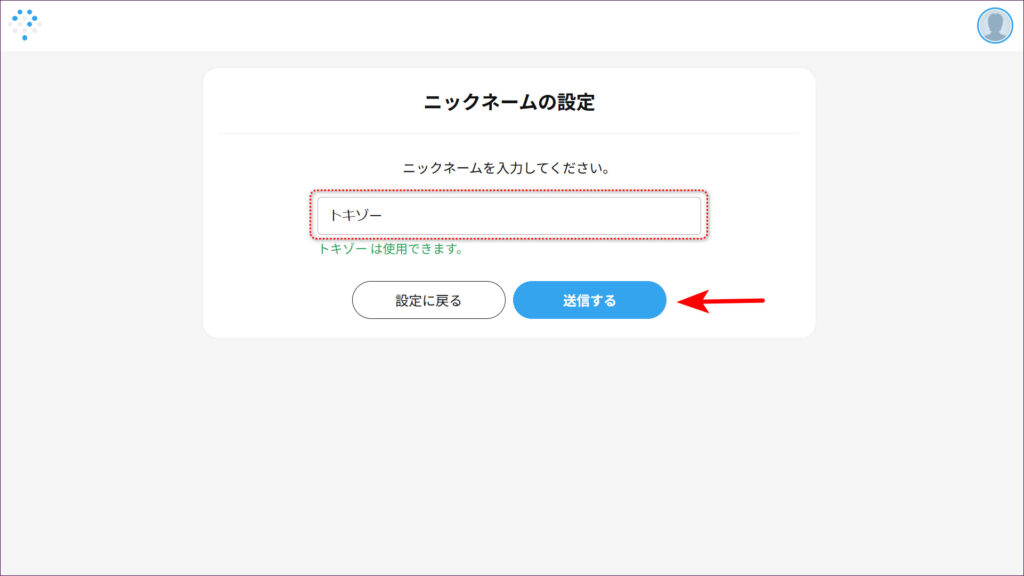
Task: Click the gray area left of the card
Action: (100, 250)
